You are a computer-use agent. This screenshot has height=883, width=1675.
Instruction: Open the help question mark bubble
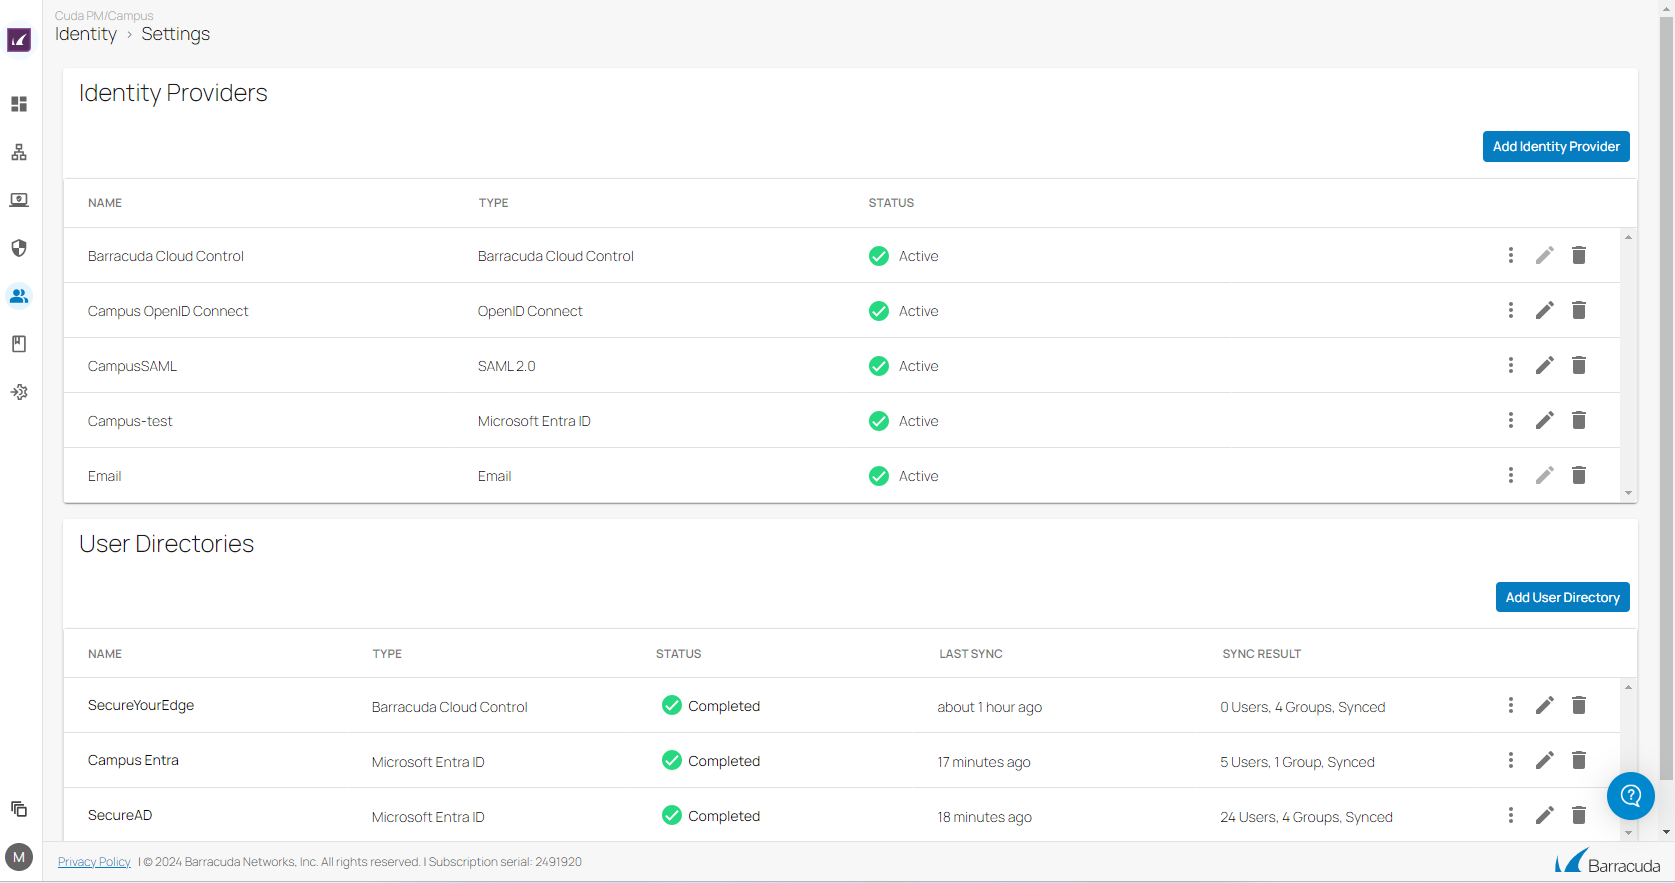[1631, 796]
